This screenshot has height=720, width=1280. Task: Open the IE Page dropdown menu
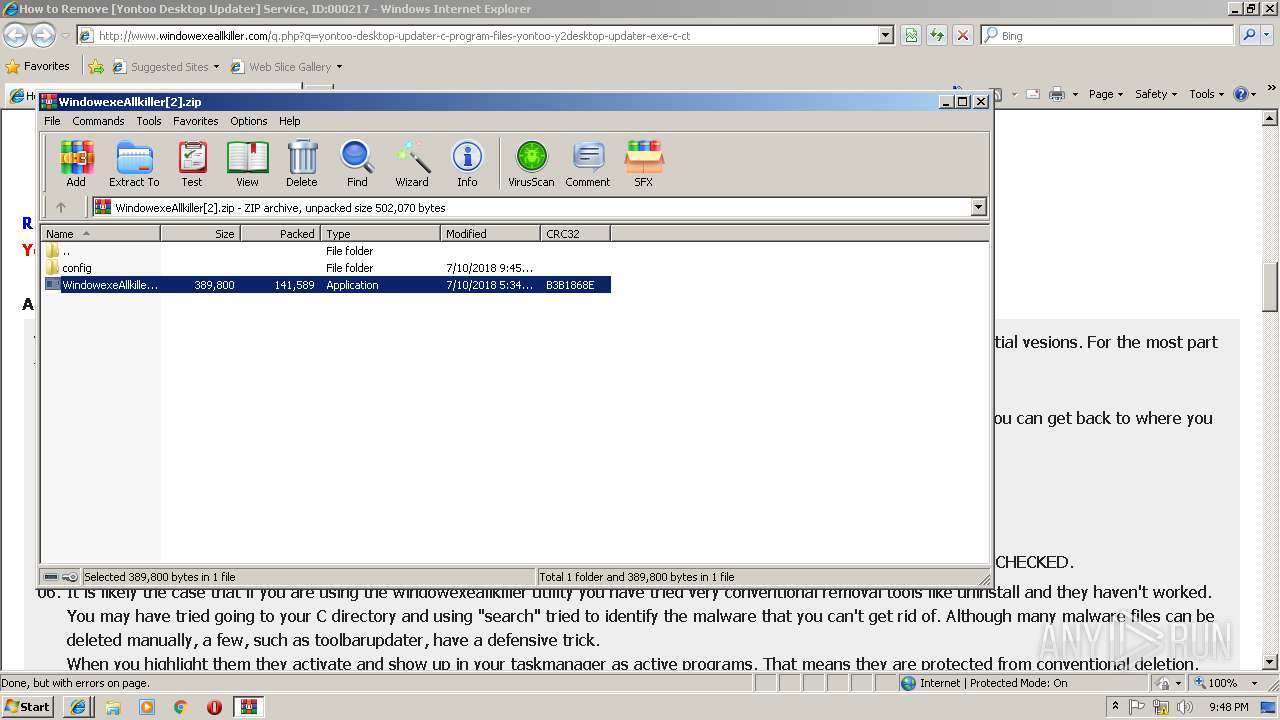(1106, 94)
